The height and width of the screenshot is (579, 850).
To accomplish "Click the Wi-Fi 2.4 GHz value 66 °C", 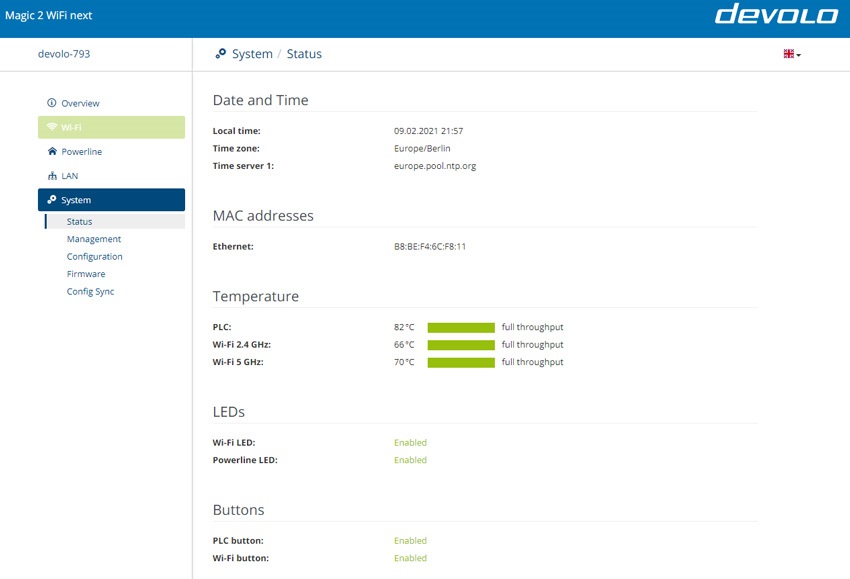I will 404,344.
